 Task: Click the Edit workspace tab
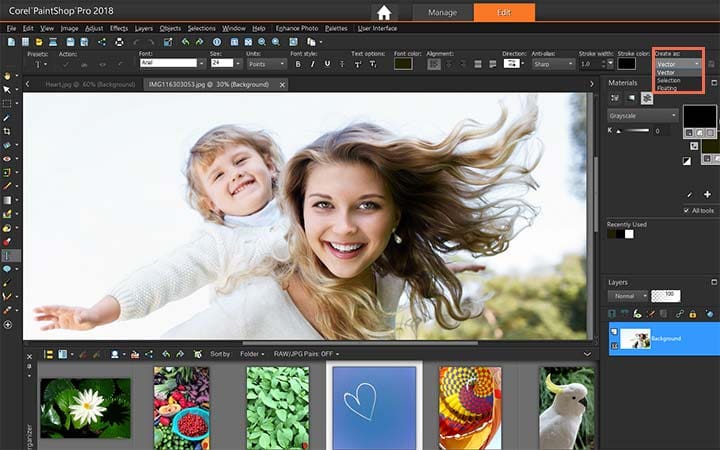click(x=504, y=12)
